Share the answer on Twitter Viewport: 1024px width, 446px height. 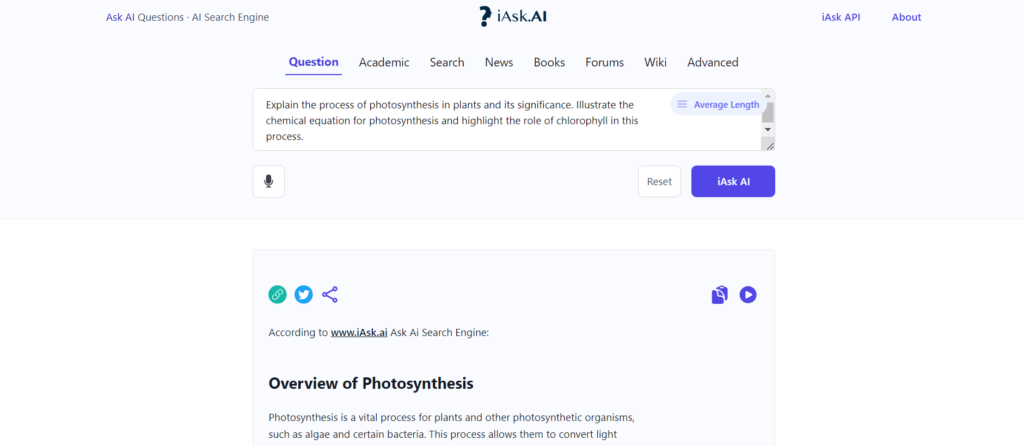[x=304, y=294]
